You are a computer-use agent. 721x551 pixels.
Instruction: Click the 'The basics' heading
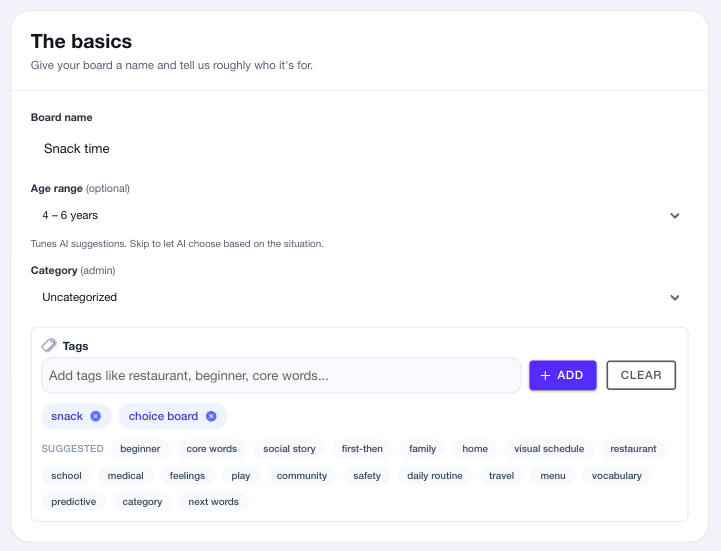81,41
